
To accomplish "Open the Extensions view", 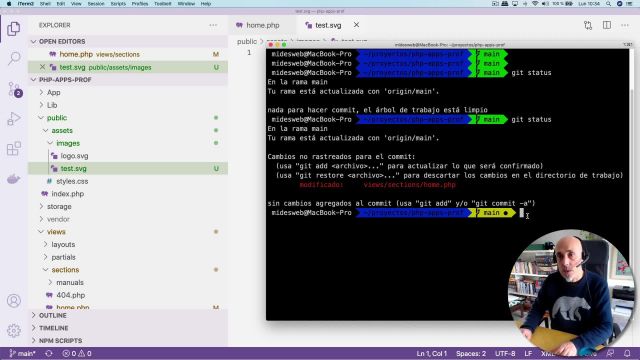I will (13, 149).
